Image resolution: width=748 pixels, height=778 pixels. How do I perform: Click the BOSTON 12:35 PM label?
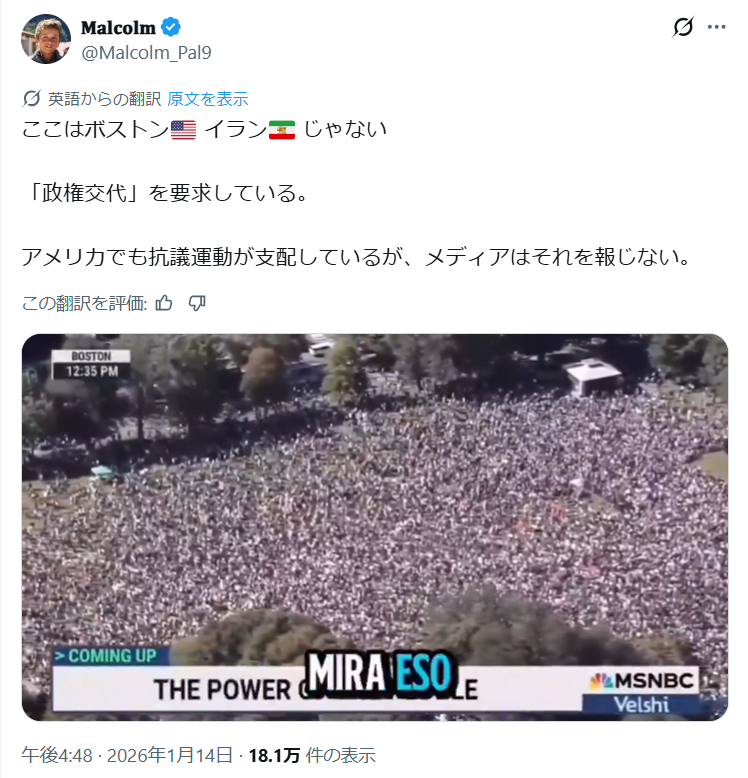tap(92, 365)
